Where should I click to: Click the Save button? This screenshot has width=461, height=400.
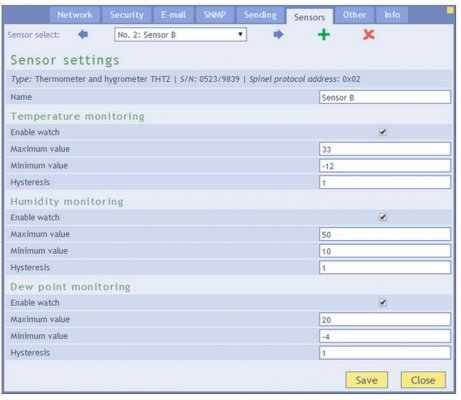367,380
